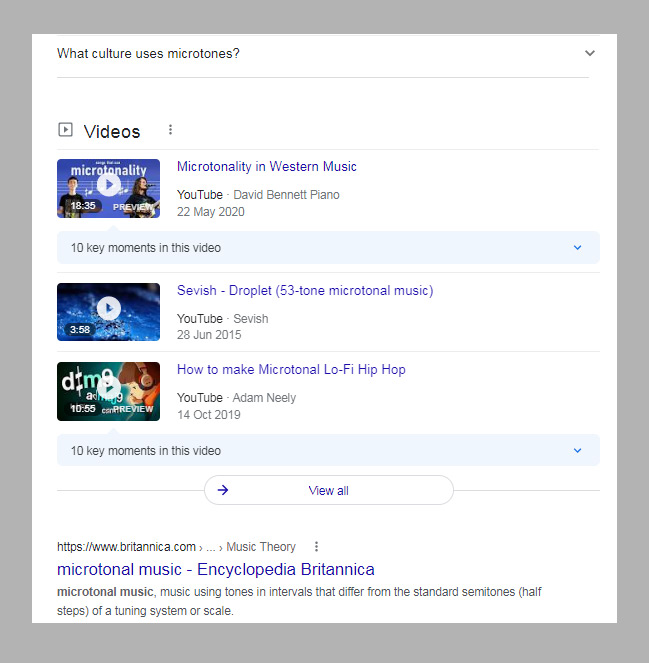This screenshot has height=663, width=649.
Task: Click the arrow icon in View all button
Action: [223, 490]
